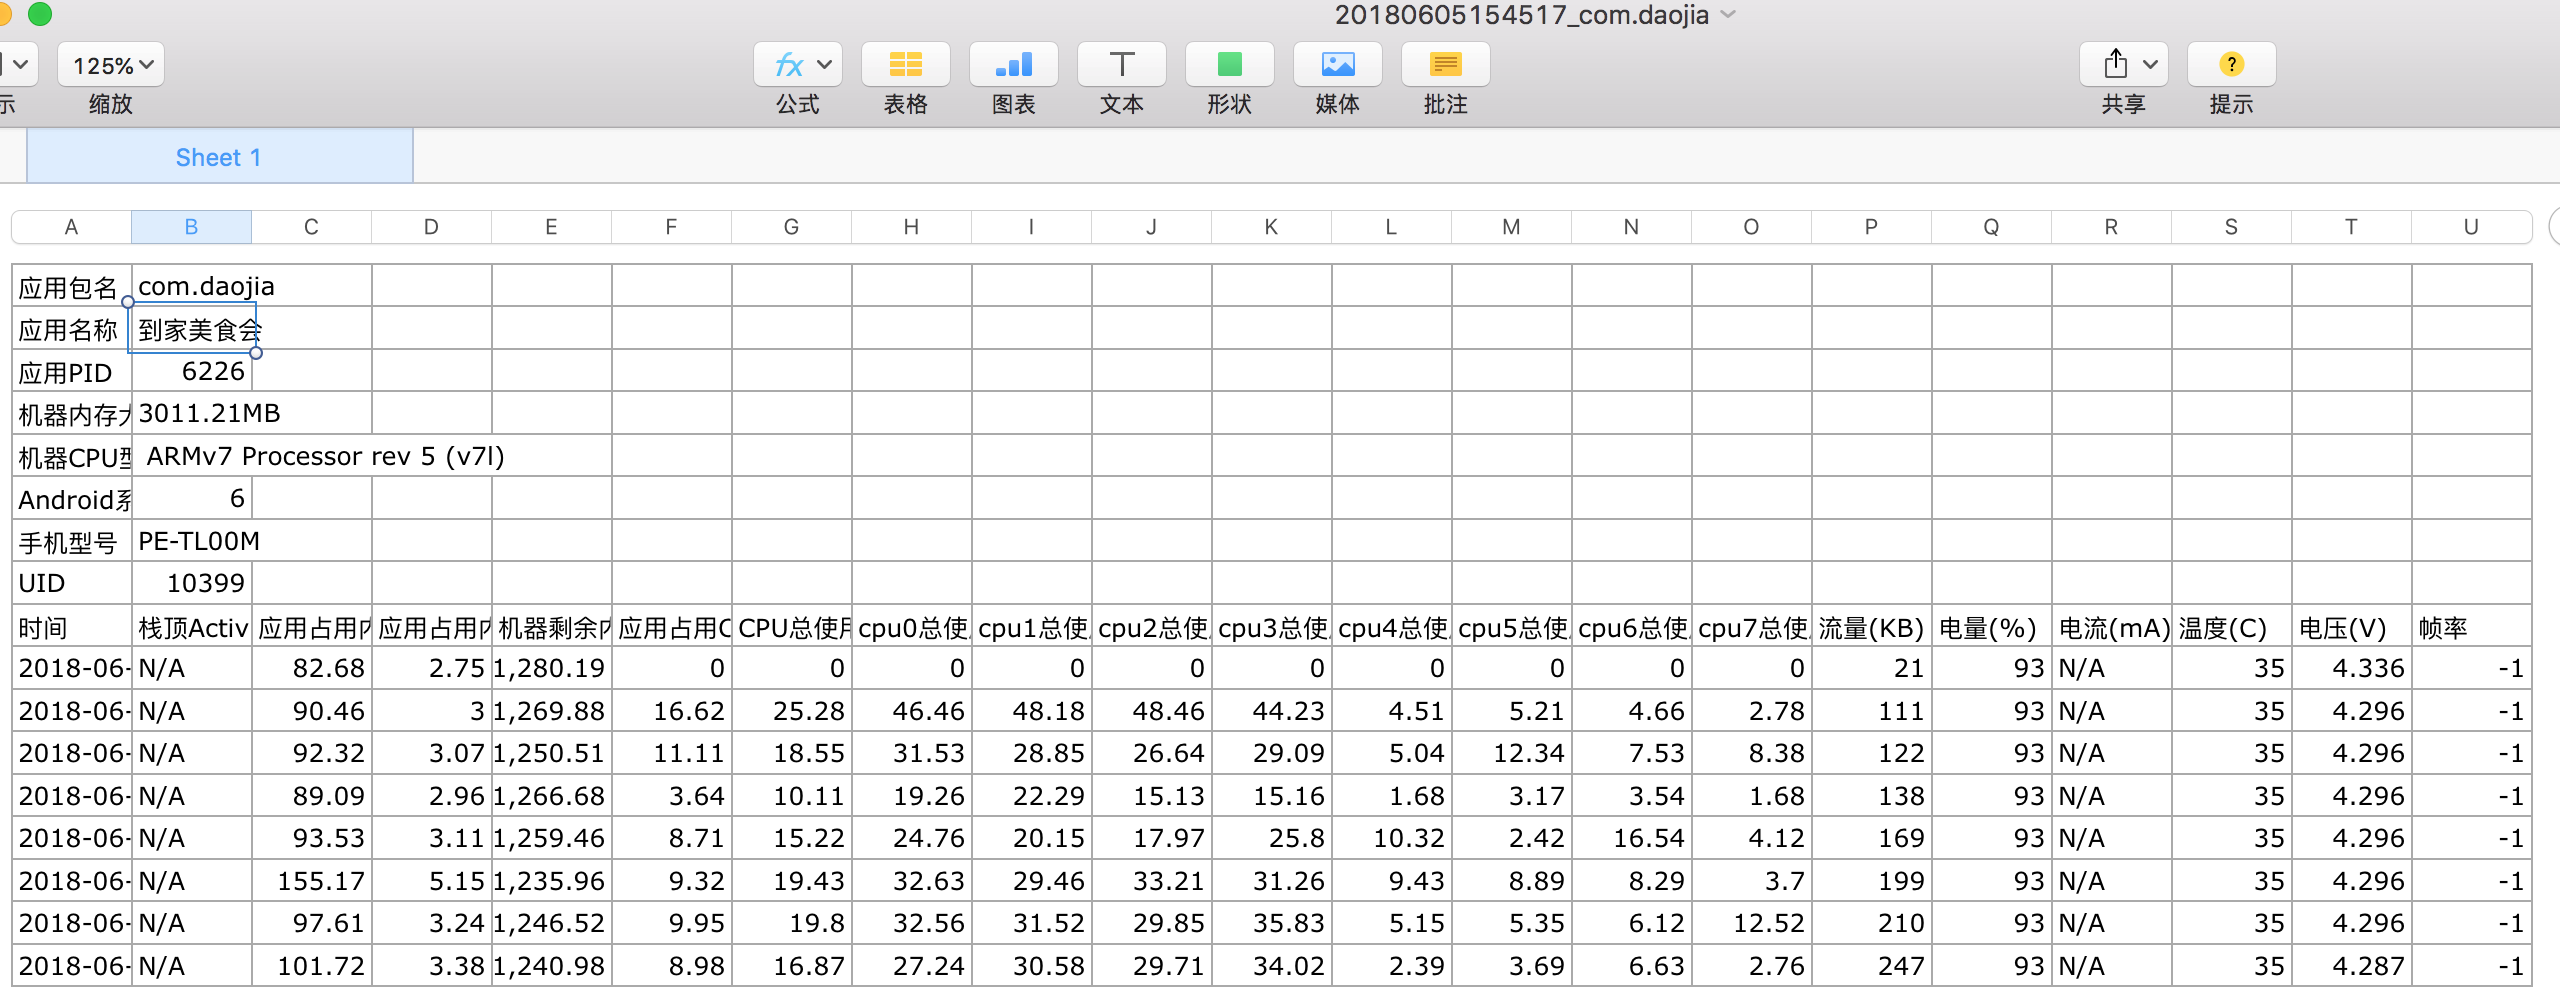Select the cell with value 35.83
2560x998 pixels.
[x=1271, y=923]
